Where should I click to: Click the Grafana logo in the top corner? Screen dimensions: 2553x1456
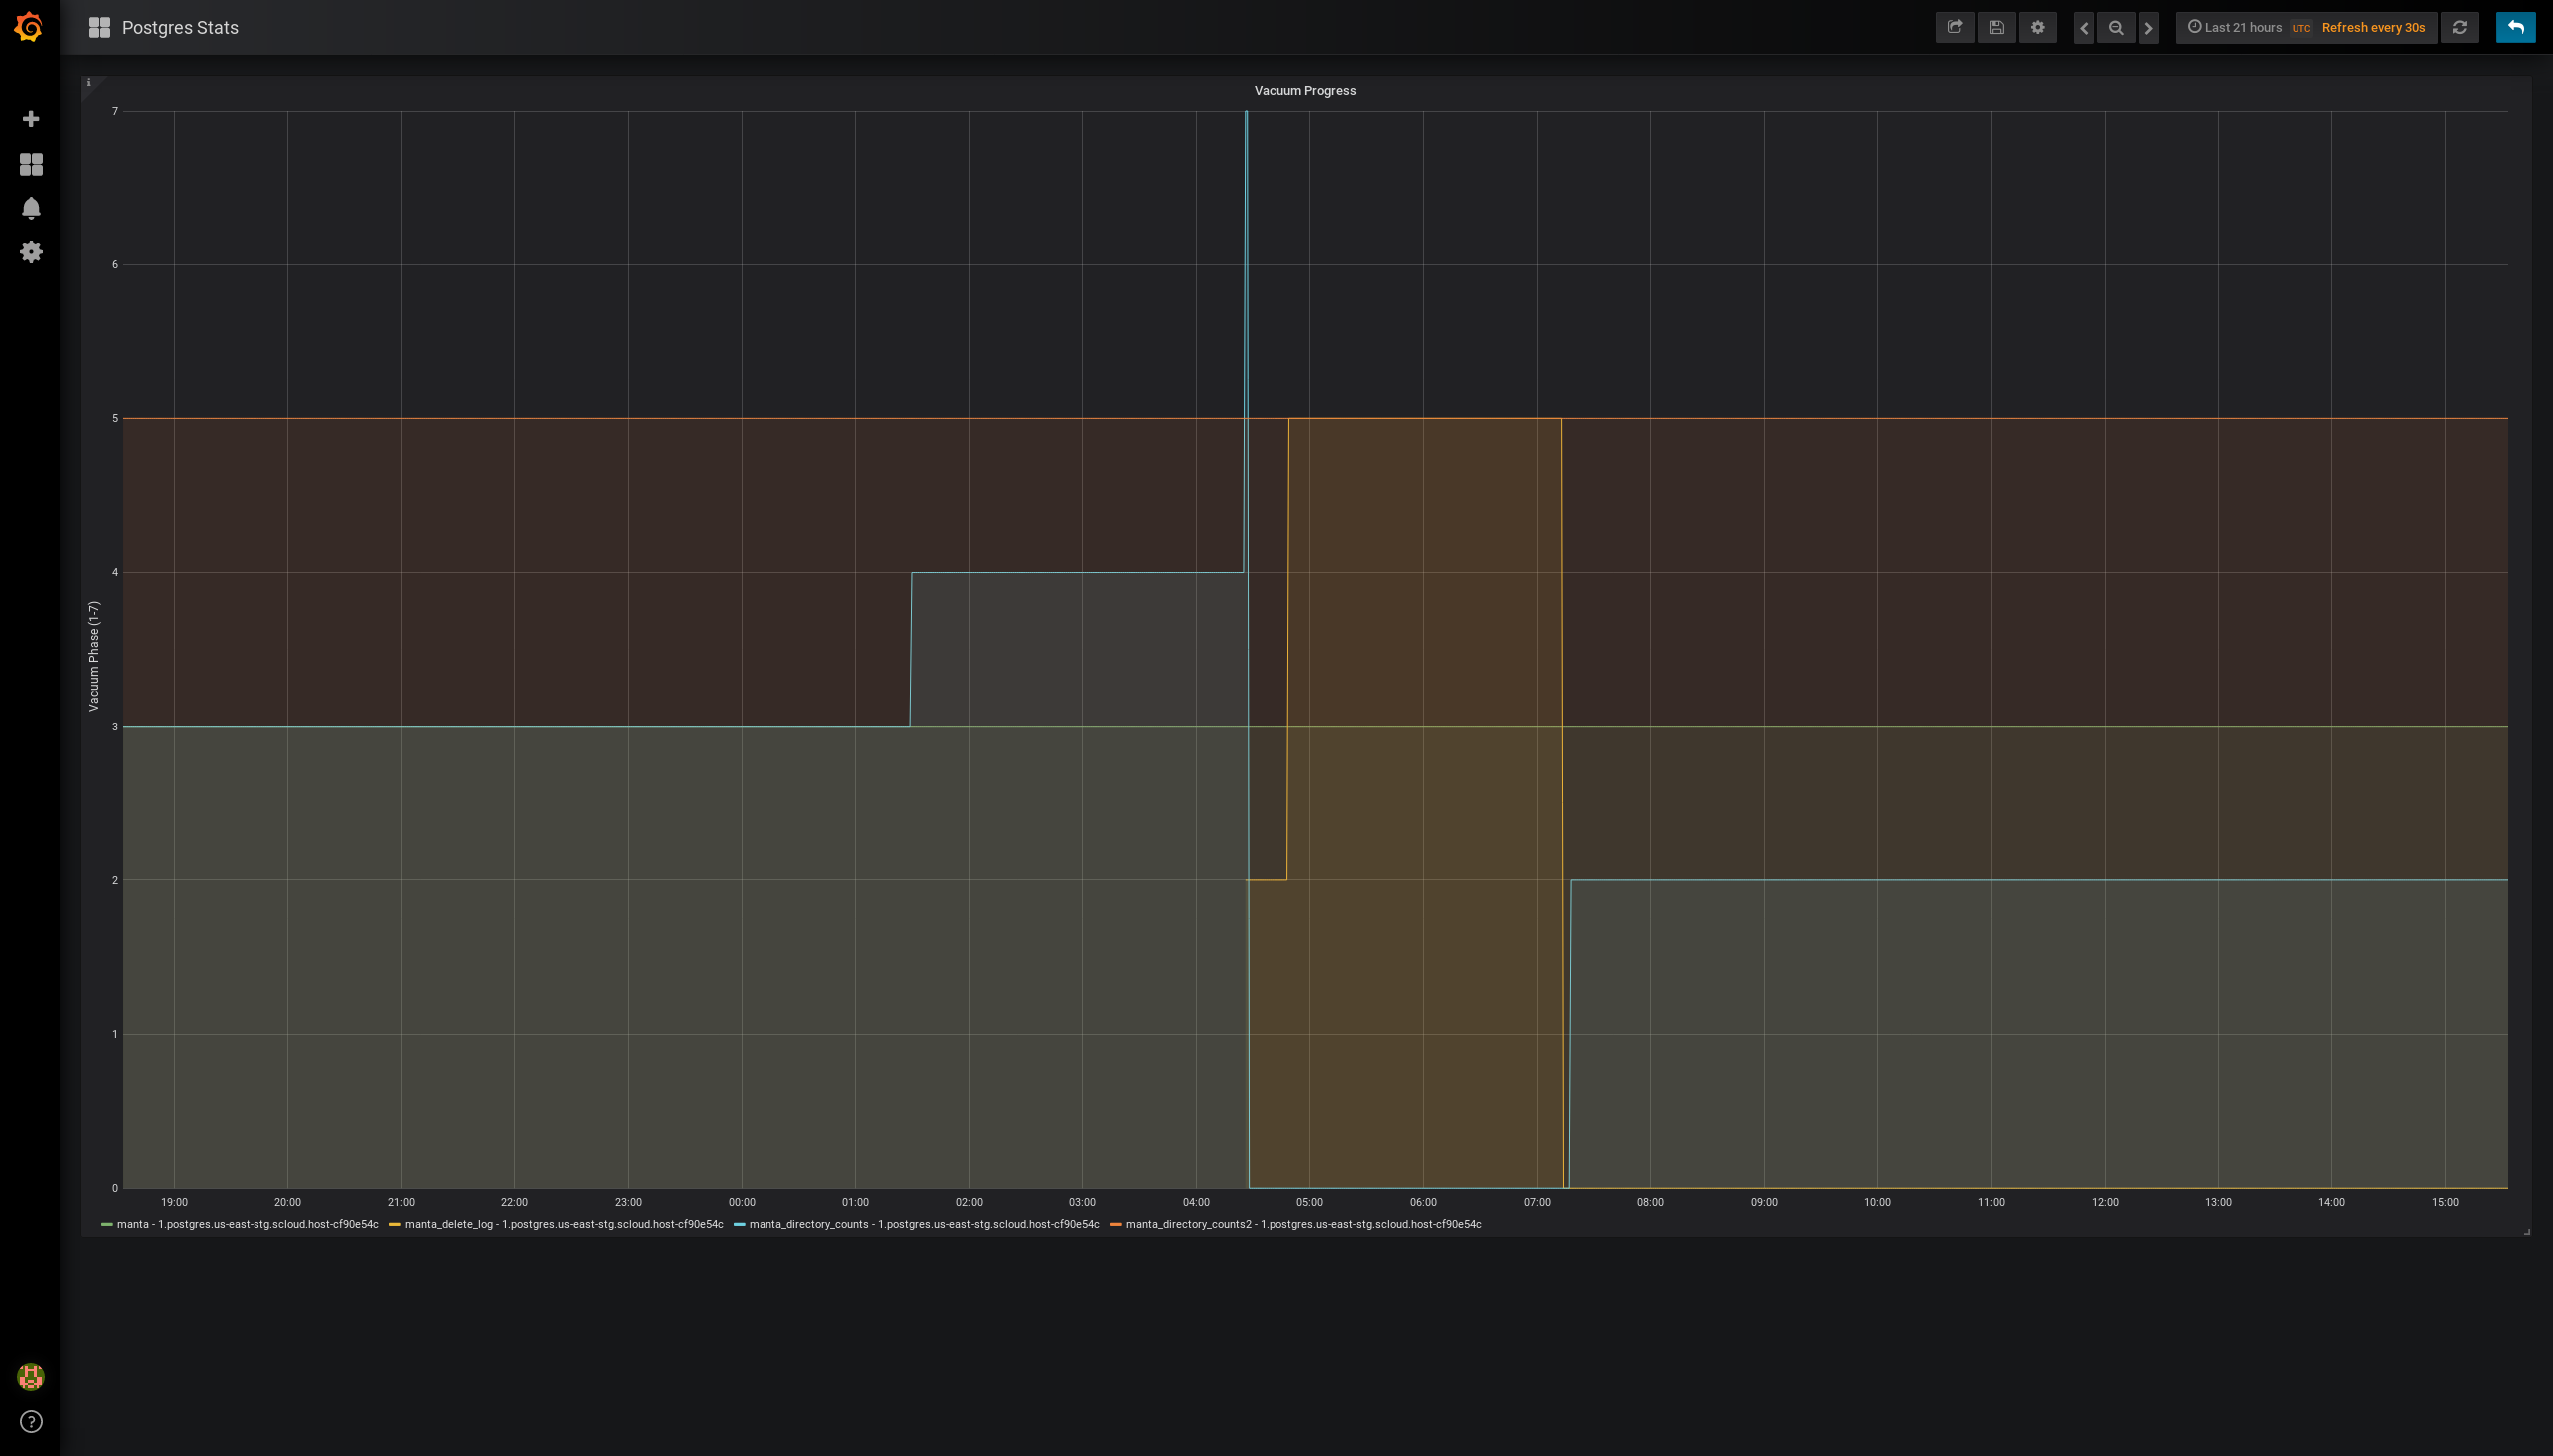coord(28,27)
